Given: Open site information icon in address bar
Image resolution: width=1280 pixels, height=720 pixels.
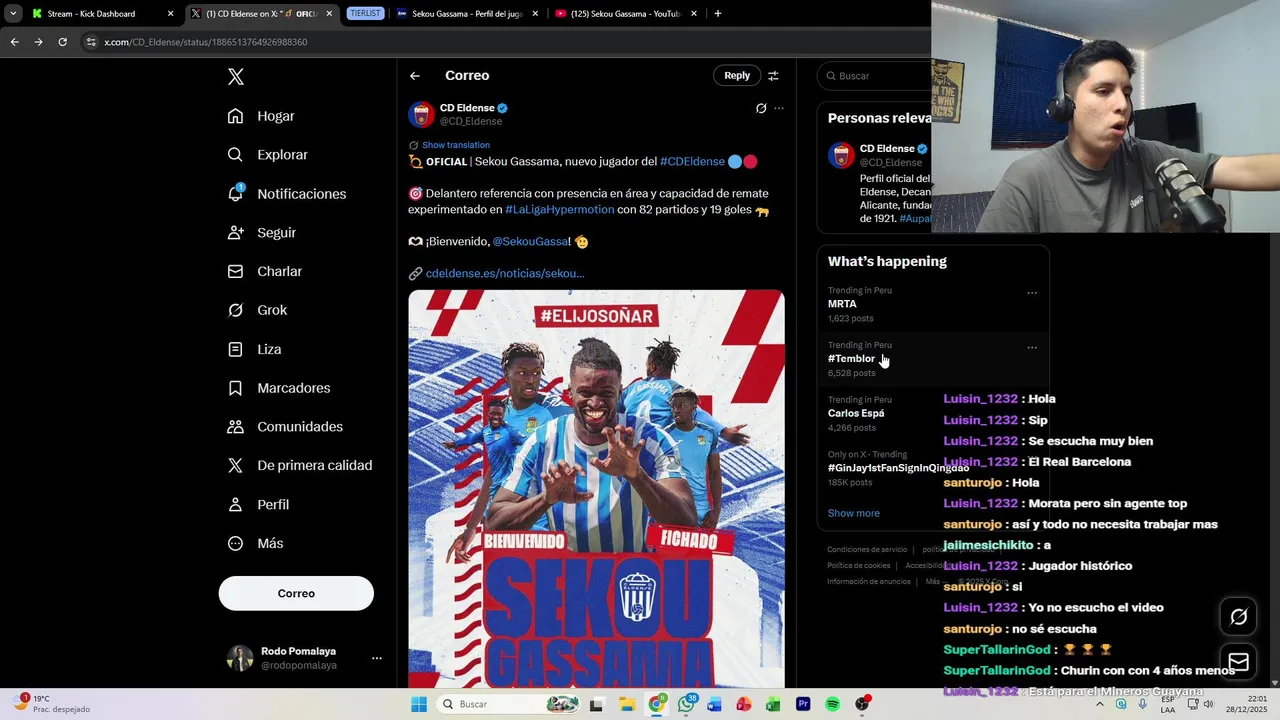Looking at the screenshot, I should (x=91, y=42).
